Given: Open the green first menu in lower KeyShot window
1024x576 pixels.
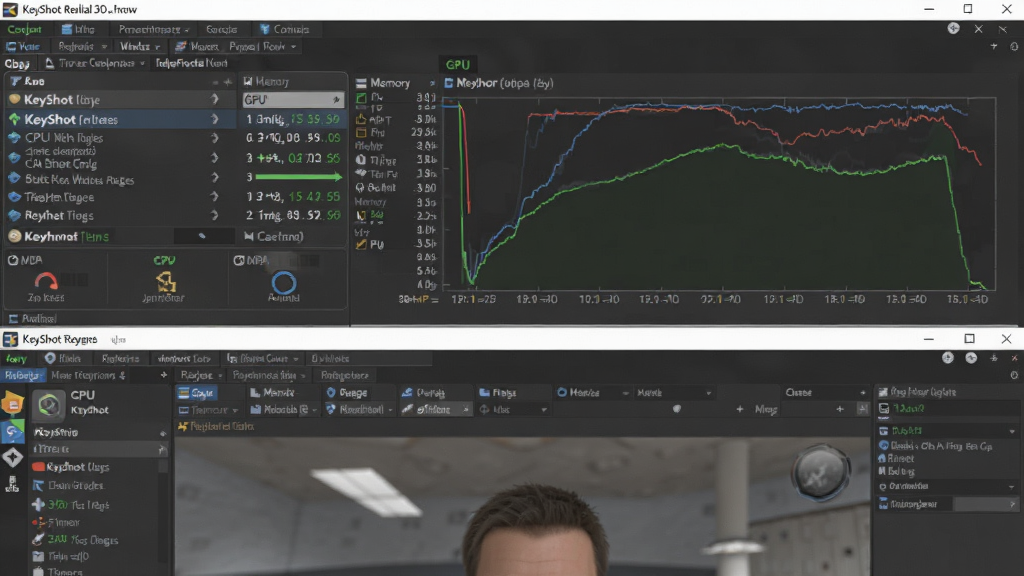Looking at the screenshot, I should [16, 359].
